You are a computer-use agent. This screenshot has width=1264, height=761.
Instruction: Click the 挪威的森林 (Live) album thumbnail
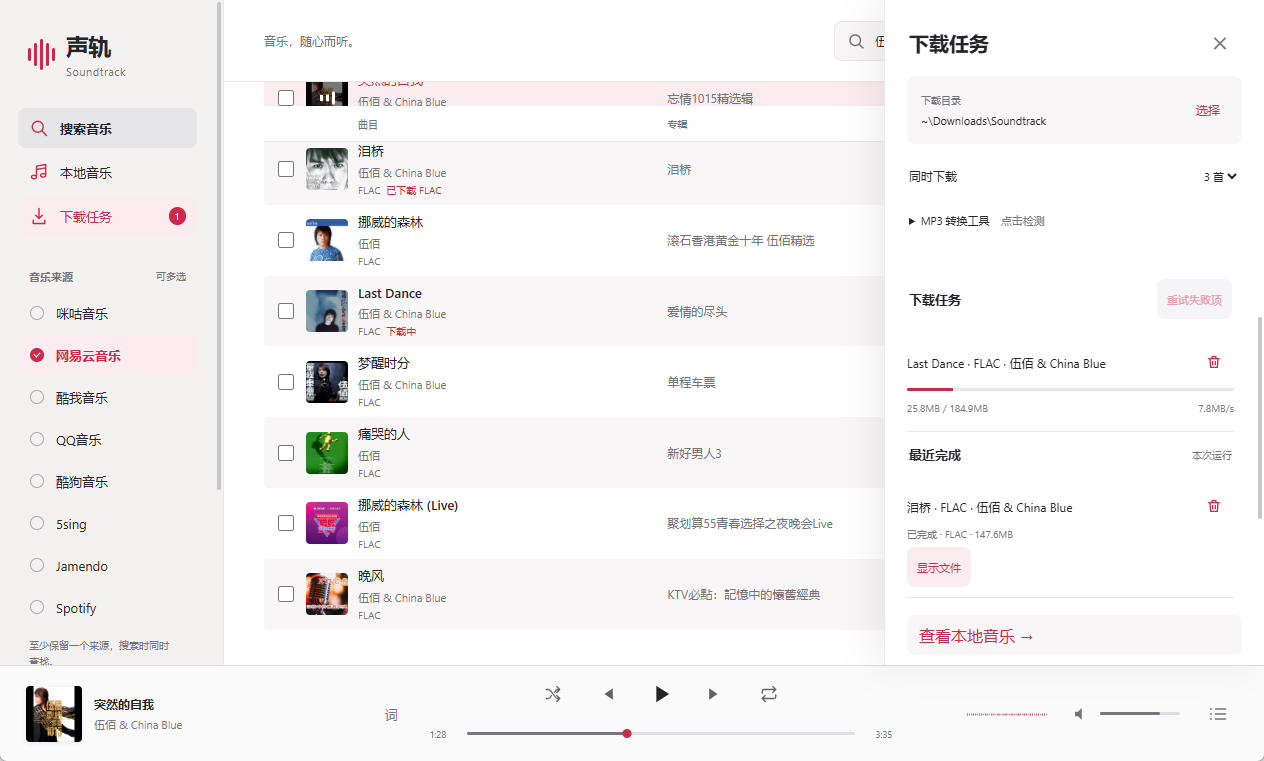tap(327, 523)
